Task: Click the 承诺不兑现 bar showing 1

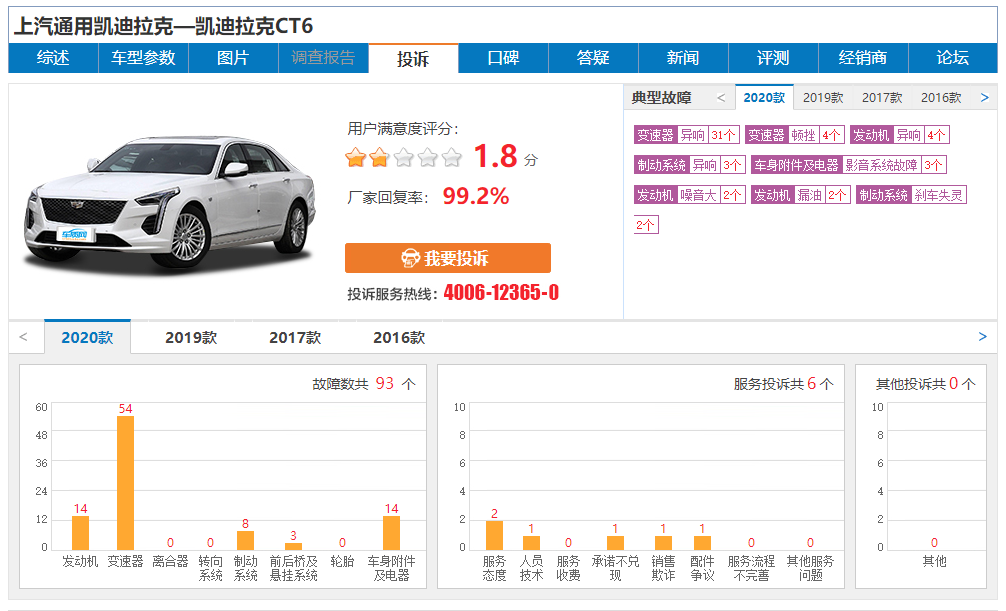Action: coord(615,542)
